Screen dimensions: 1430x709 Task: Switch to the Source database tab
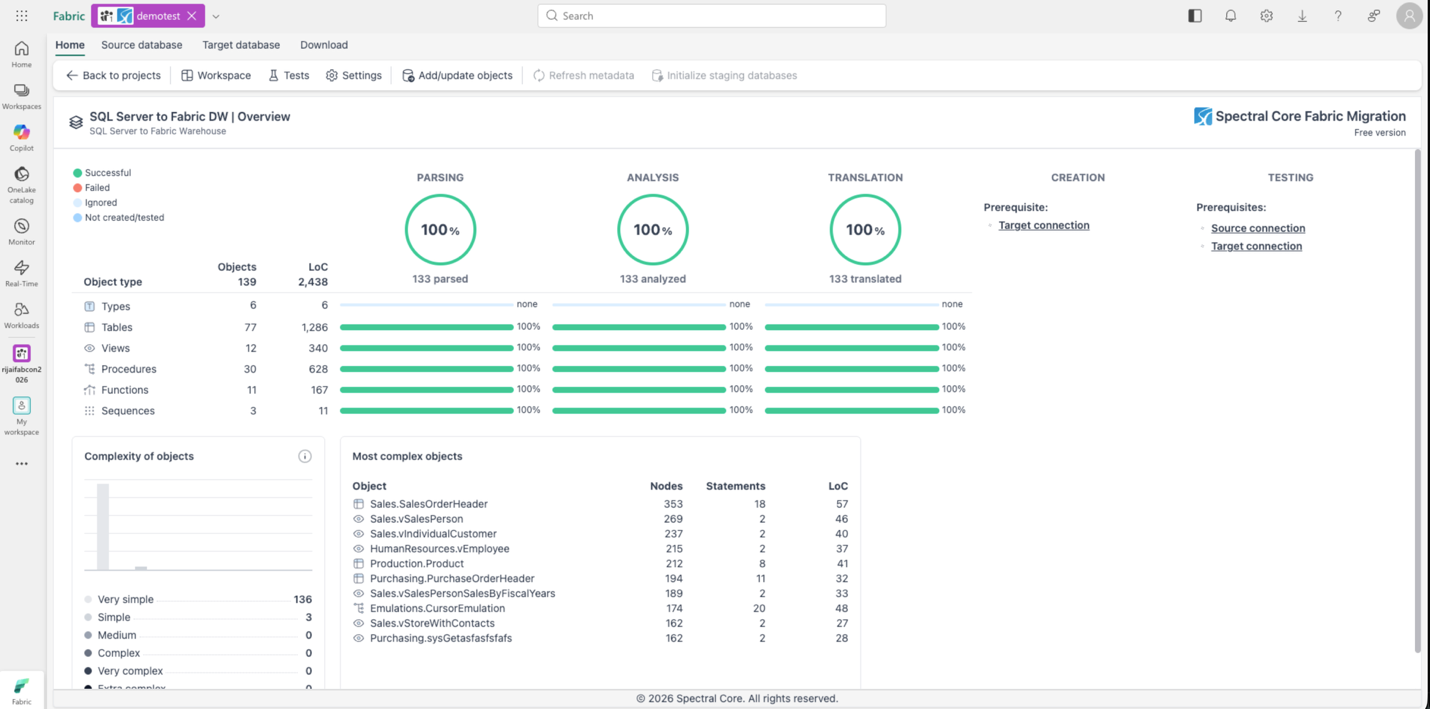(x=141, y=45)
